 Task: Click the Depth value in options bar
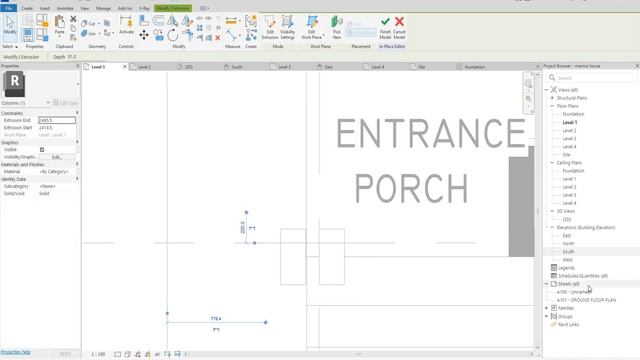72,57
